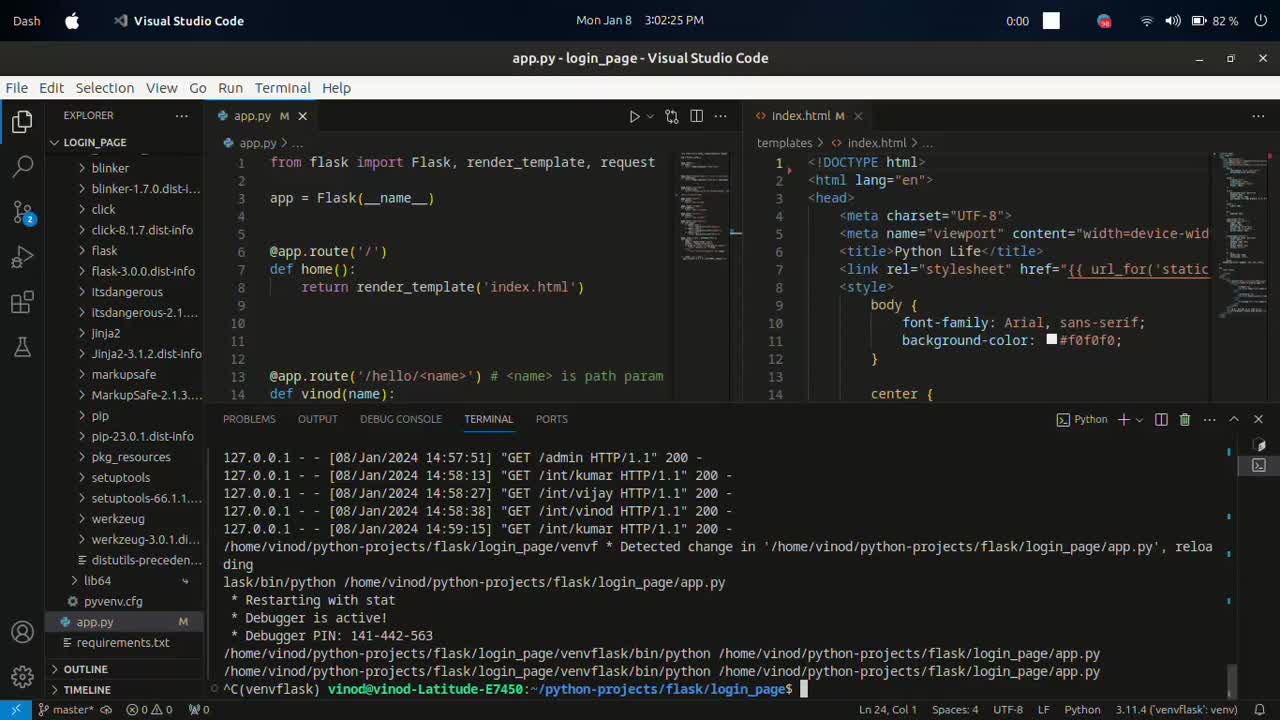
Task: Kill terminal using the trash icon
Action: pyautogui.click(x=1185, y=419)
